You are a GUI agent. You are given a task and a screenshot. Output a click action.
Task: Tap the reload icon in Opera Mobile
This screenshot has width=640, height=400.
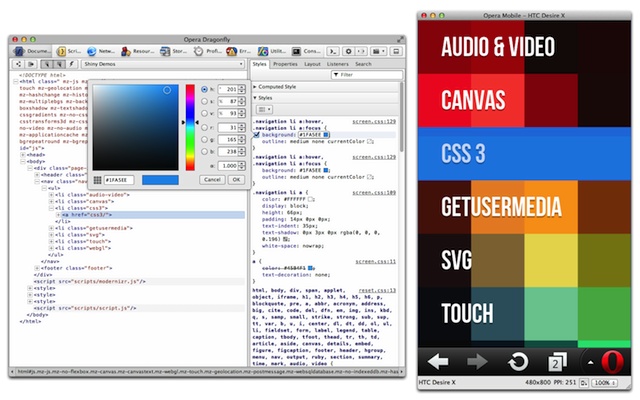point(518,362)
